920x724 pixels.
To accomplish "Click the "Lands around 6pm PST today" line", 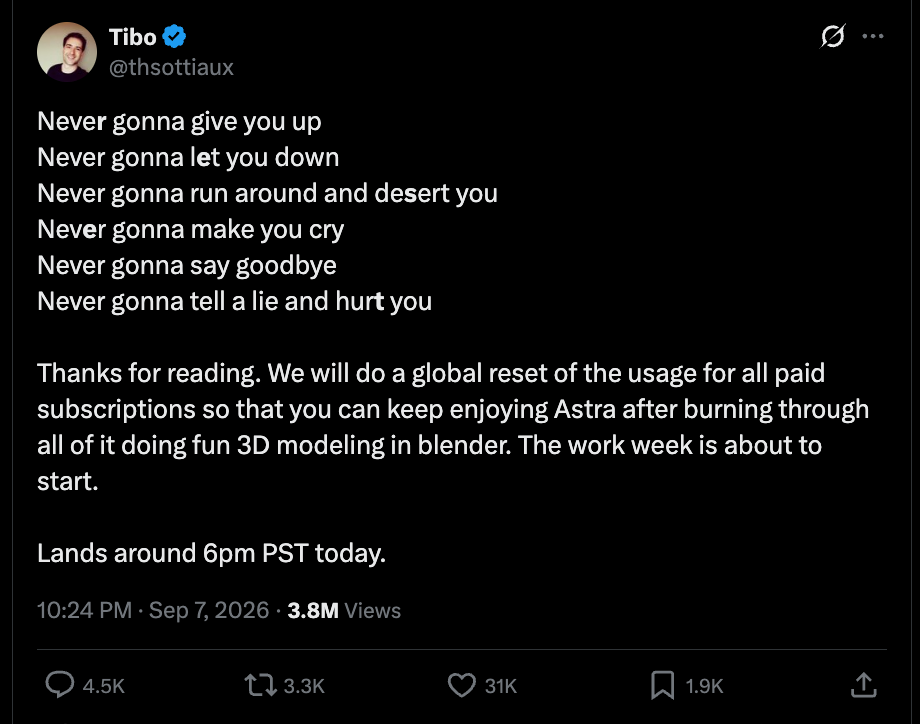I will pyautogui.click(x=211, y=553).
